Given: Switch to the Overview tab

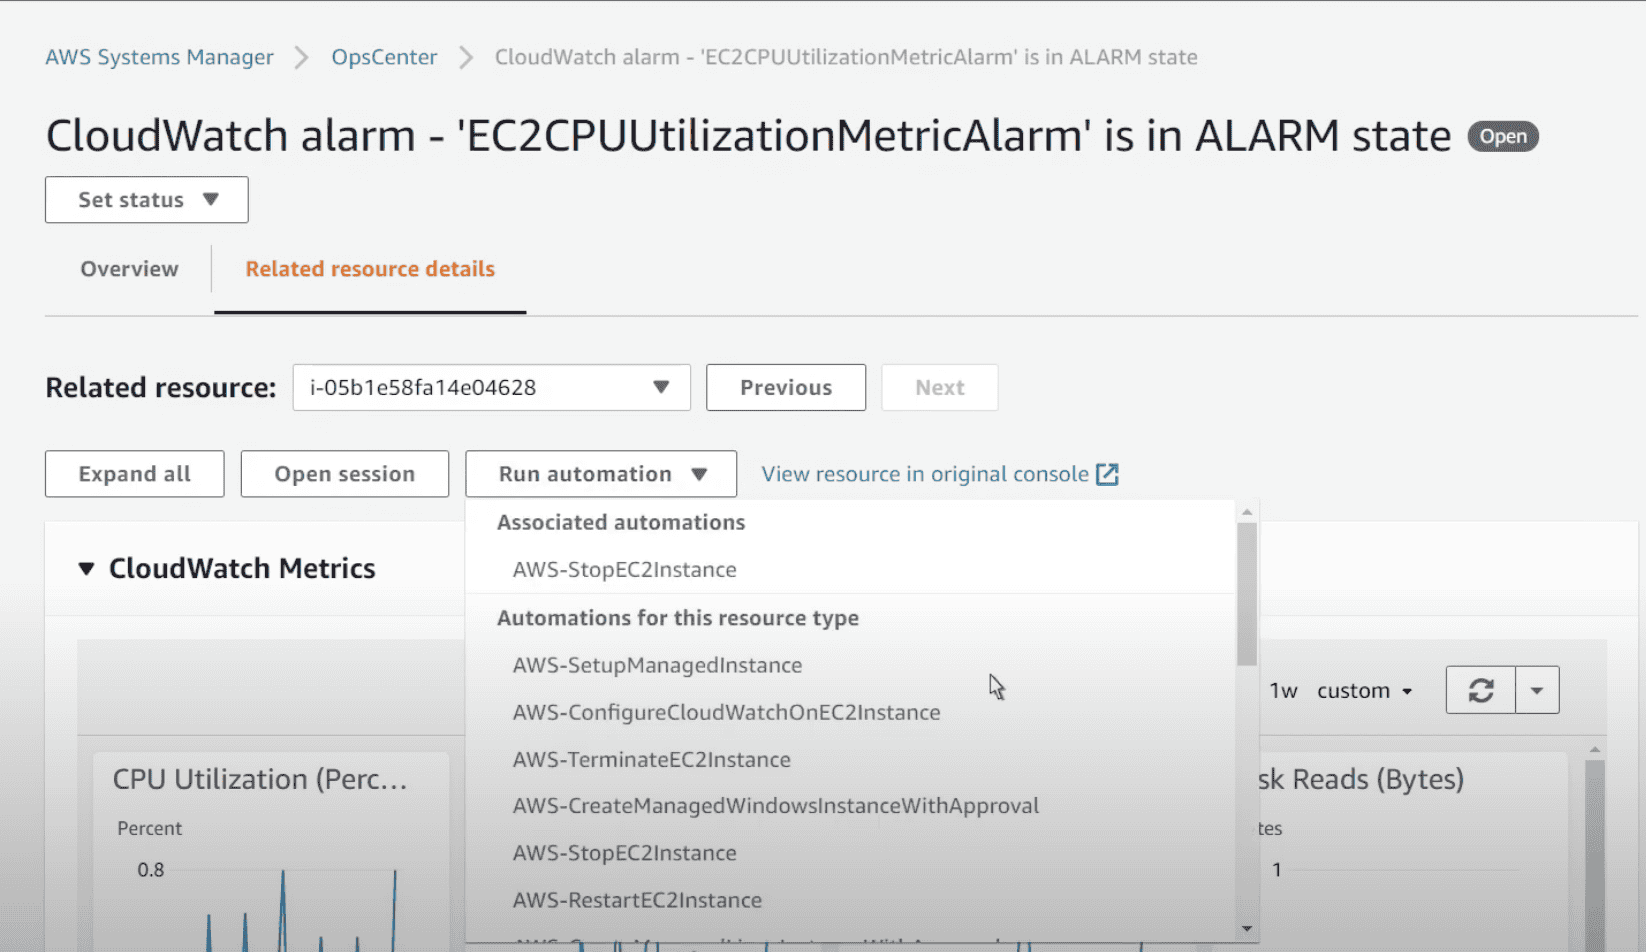Looking at the screenshot, I should tap(129, 269).
